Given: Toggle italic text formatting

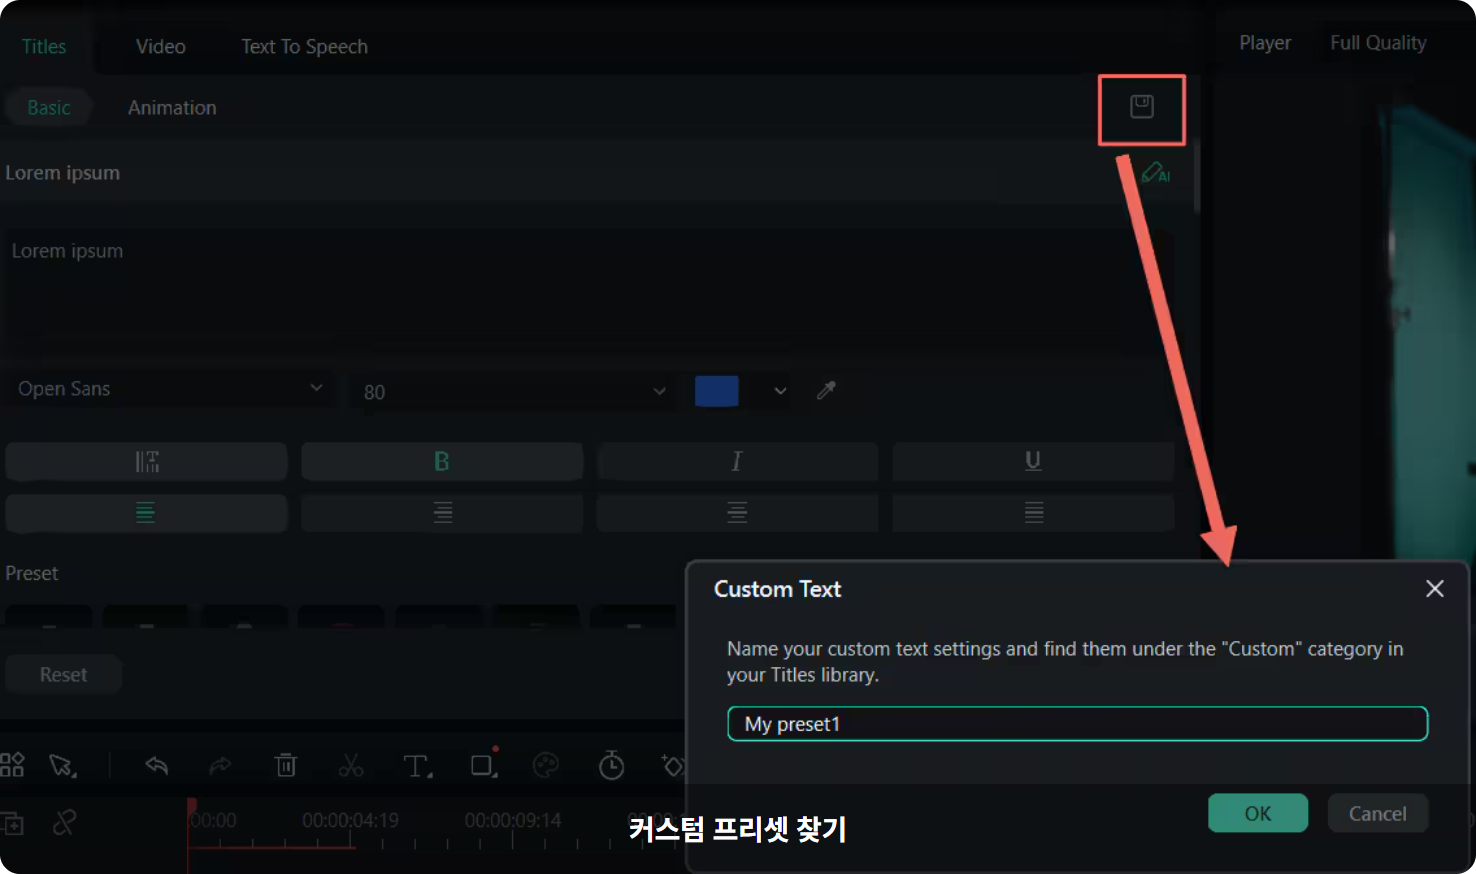Looking at the screenshot, I should coord(737,461).
